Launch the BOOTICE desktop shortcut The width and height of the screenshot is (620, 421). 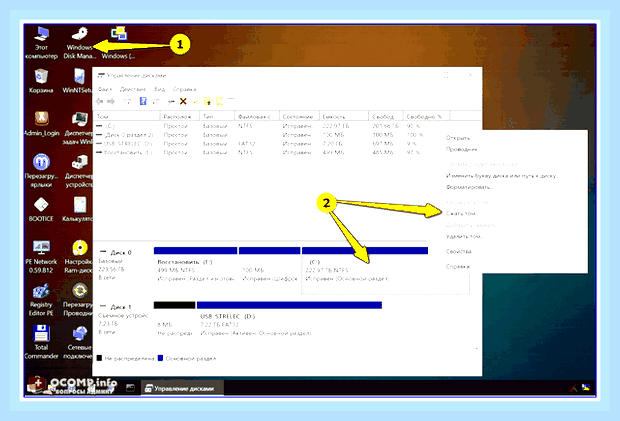pos(41,209)
